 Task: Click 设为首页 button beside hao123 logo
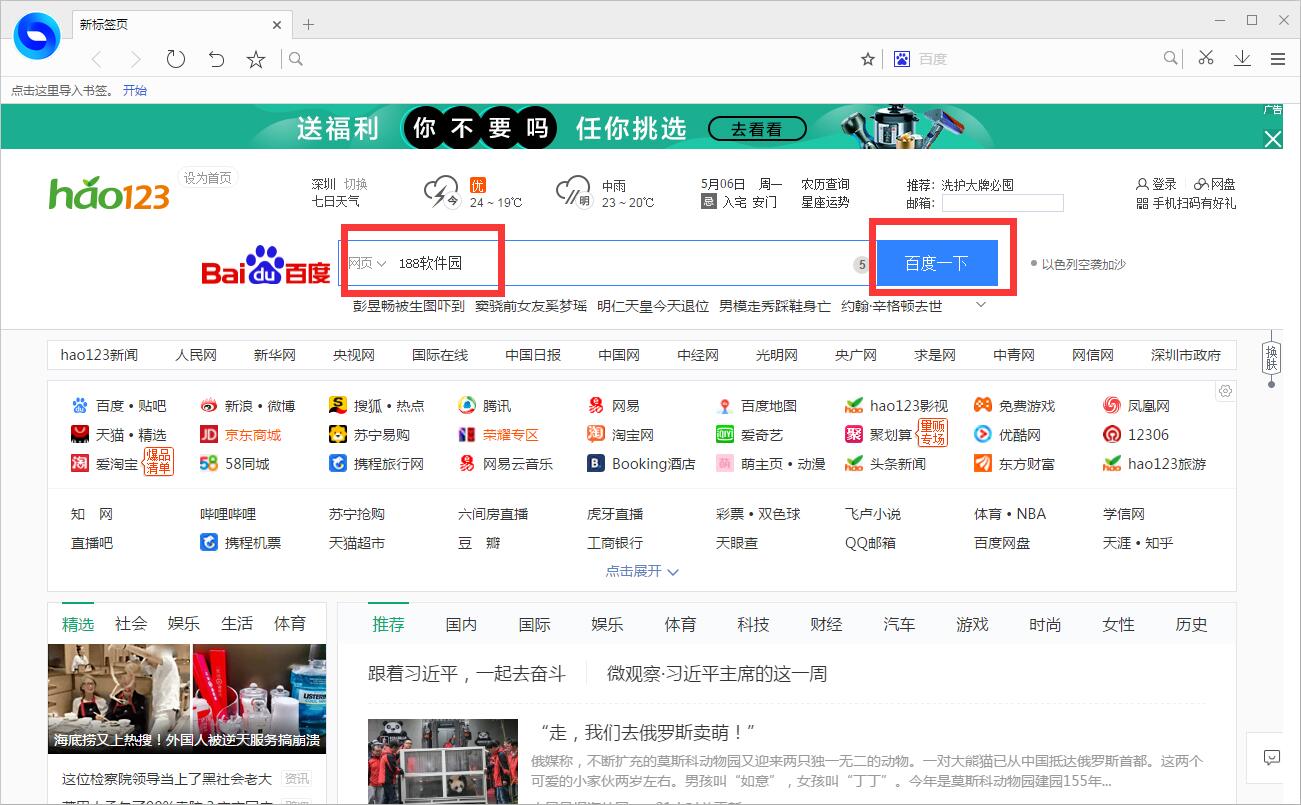tap(207, 178)
